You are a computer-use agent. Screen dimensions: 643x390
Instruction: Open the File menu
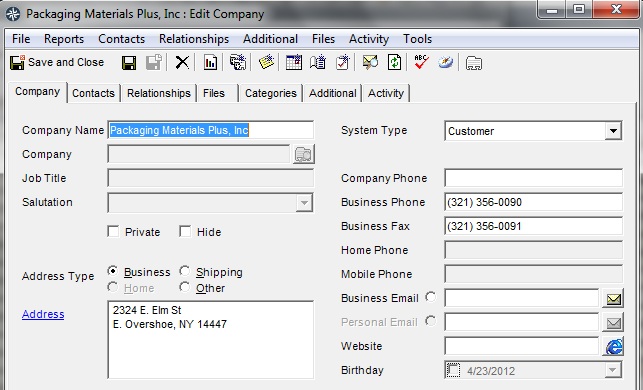(21, 39)
